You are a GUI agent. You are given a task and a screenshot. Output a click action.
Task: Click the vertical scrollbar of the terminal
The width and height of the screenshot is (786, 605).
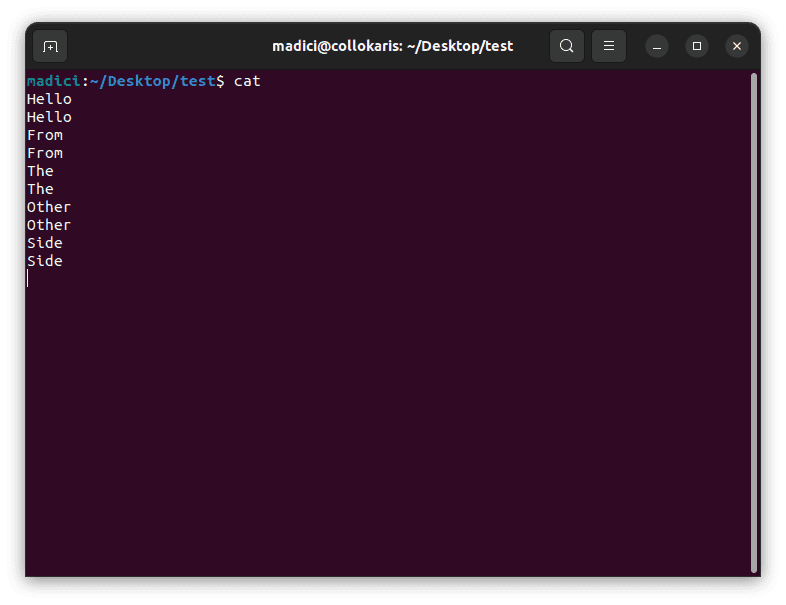[x=753, y=323]
